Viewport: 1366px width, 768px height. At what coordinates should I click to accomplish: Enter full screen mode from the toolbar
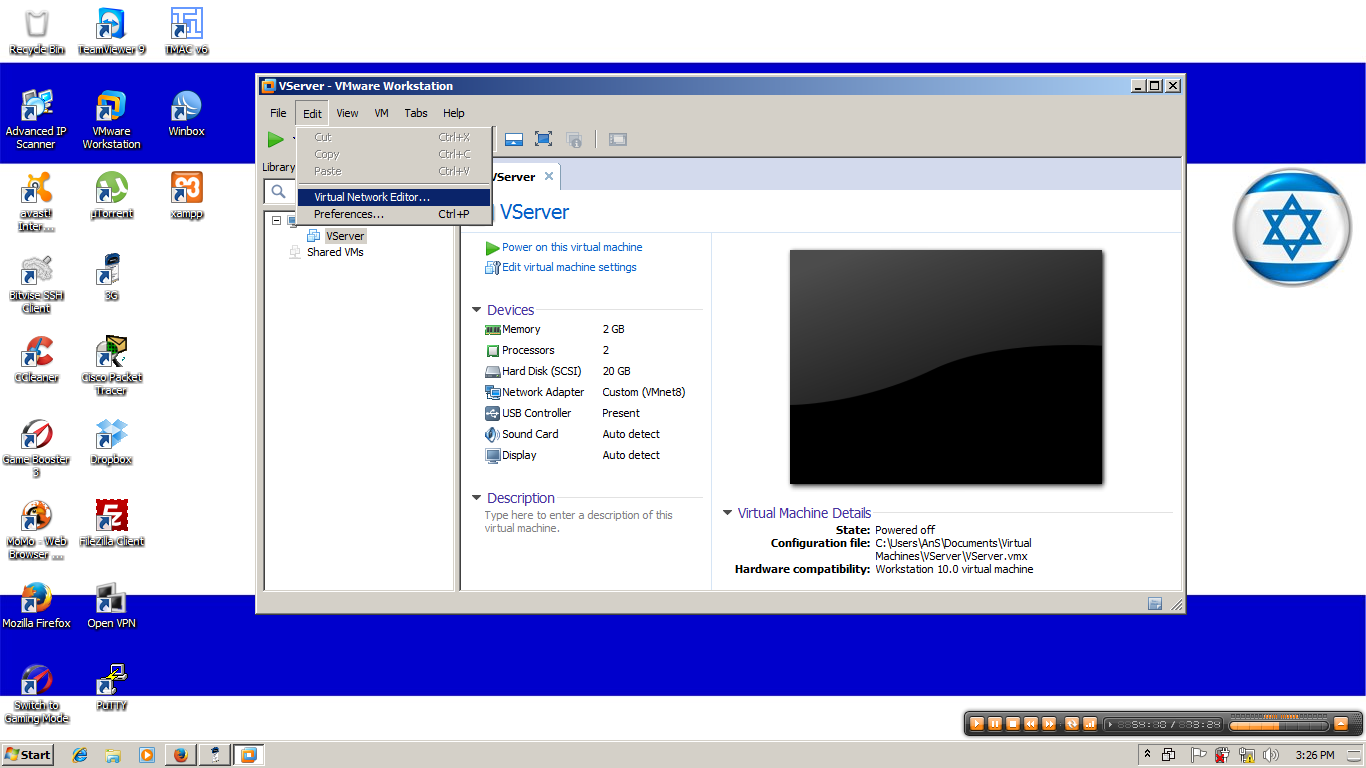pos(543,139)
